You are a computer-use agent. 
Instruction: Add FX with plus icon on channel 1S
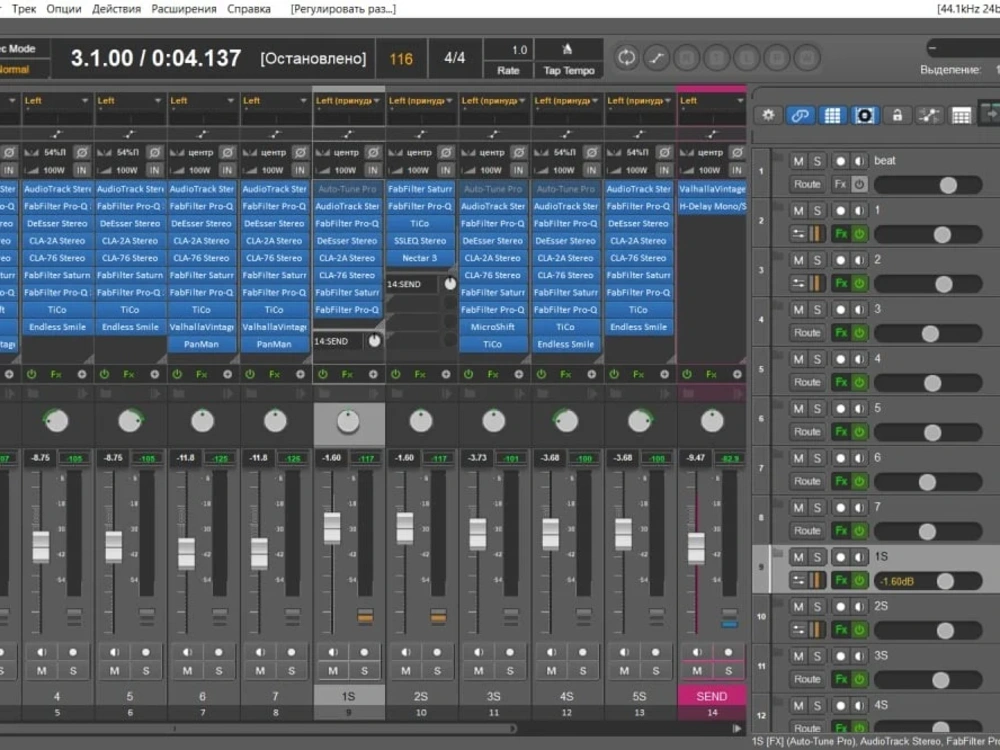pos(373,374)
